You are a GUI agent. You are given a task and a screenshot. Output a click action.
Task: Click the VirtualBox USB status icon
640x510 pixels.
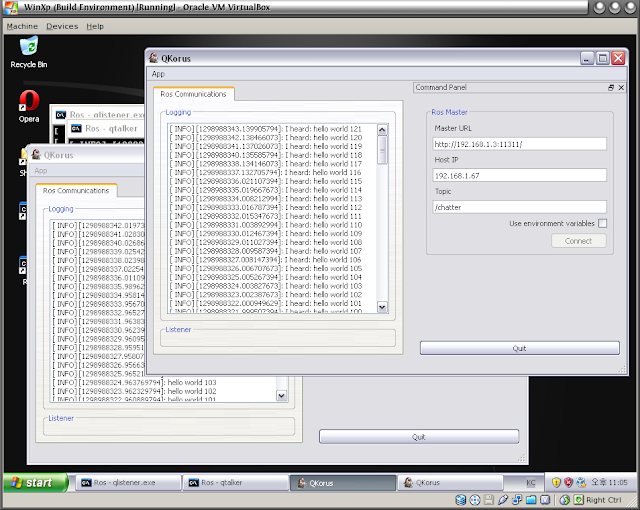pyautogui.click(x=503, y=500)
